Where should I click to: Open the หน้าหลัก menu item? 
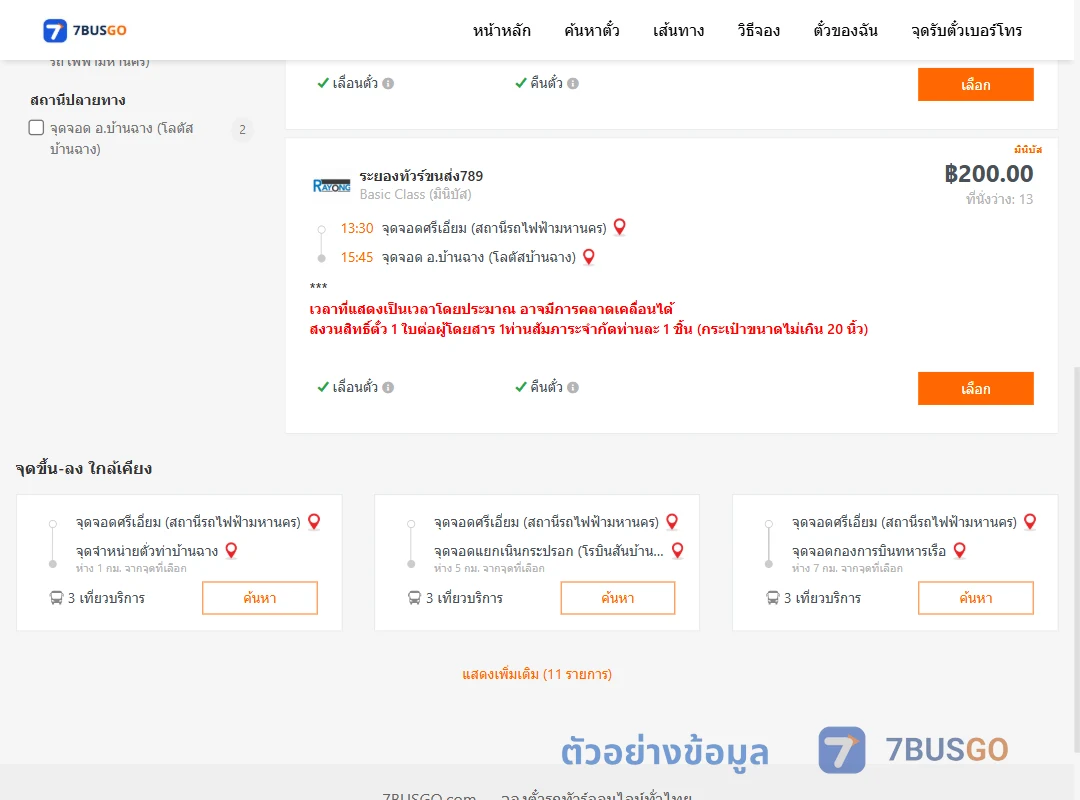[x=501, y=30]
